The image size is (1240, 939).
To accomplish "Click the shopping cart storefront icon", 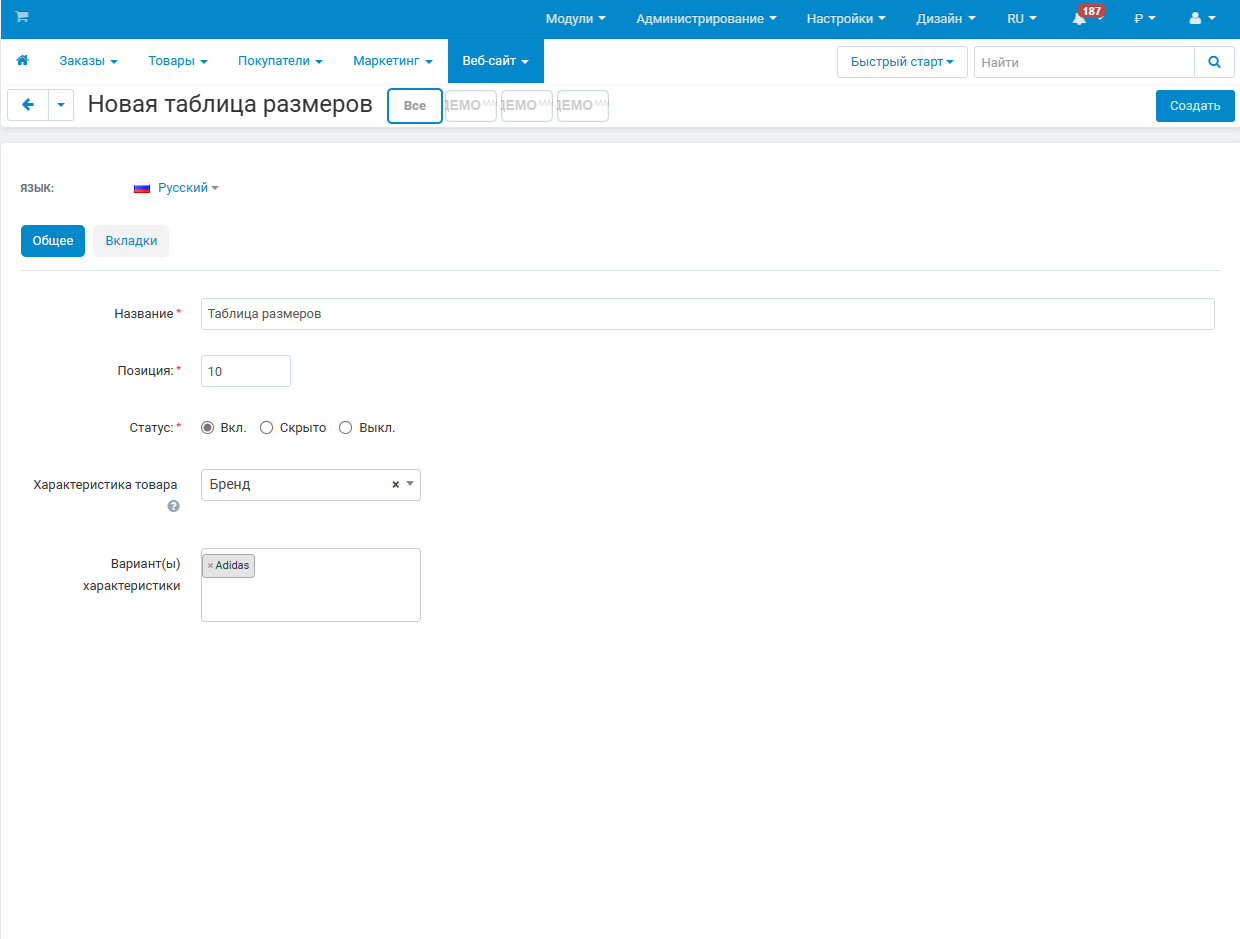I will 22,17.
